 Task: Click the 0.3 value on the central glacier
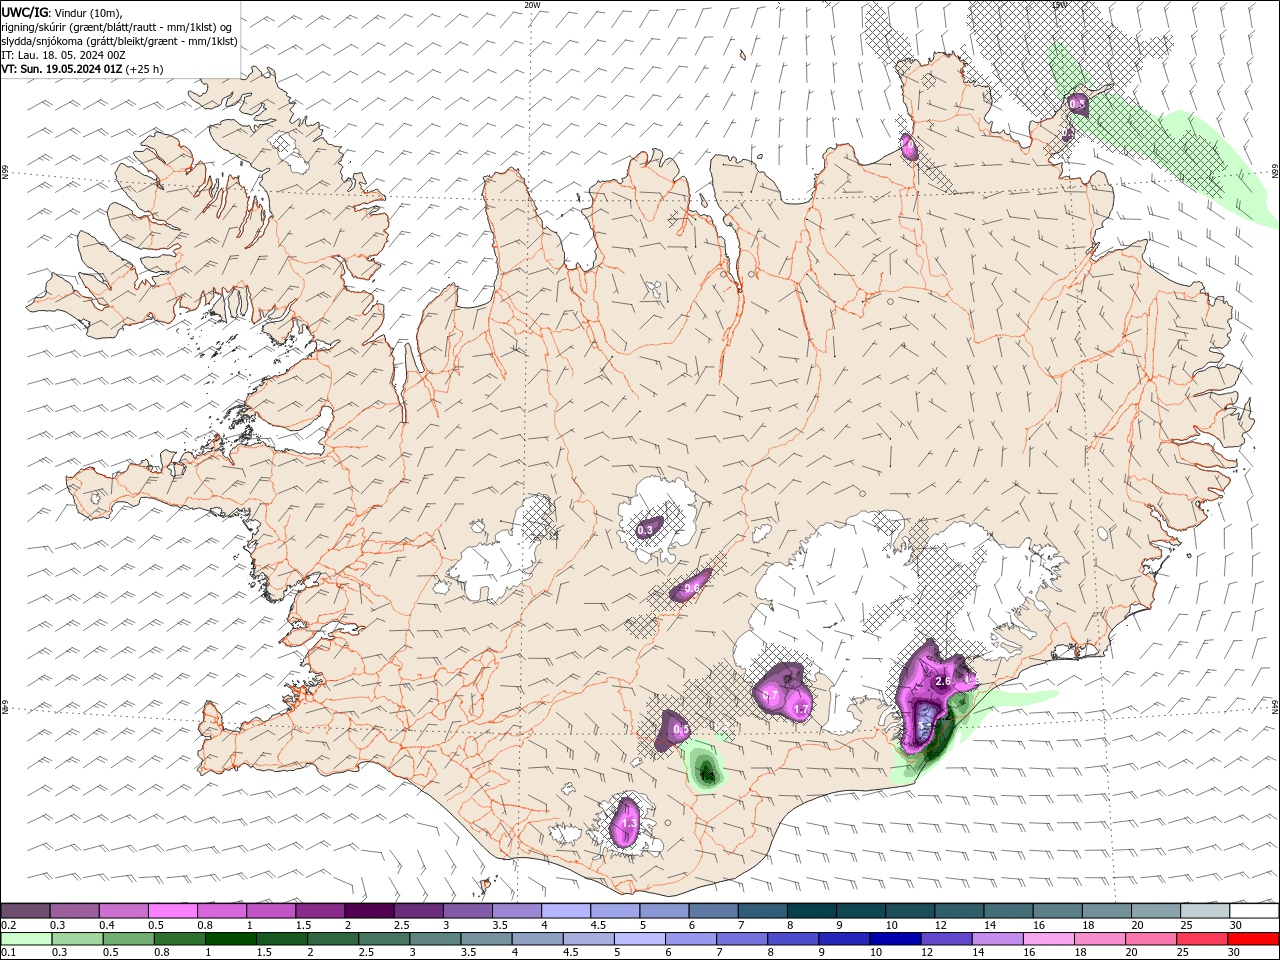click(x=645, y=530)
